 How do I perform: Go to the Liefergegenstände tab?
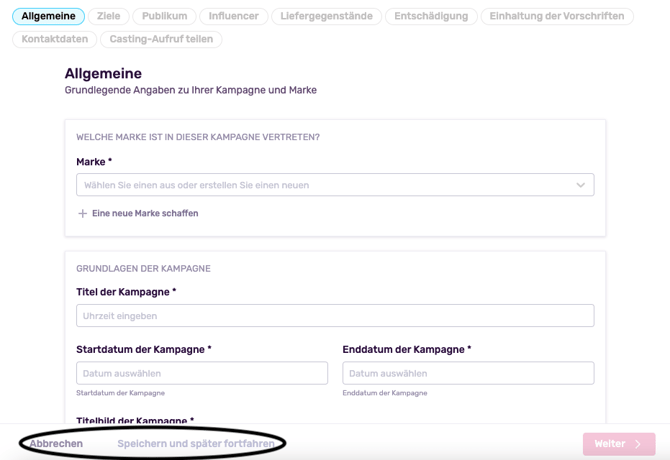pos(326,16)
